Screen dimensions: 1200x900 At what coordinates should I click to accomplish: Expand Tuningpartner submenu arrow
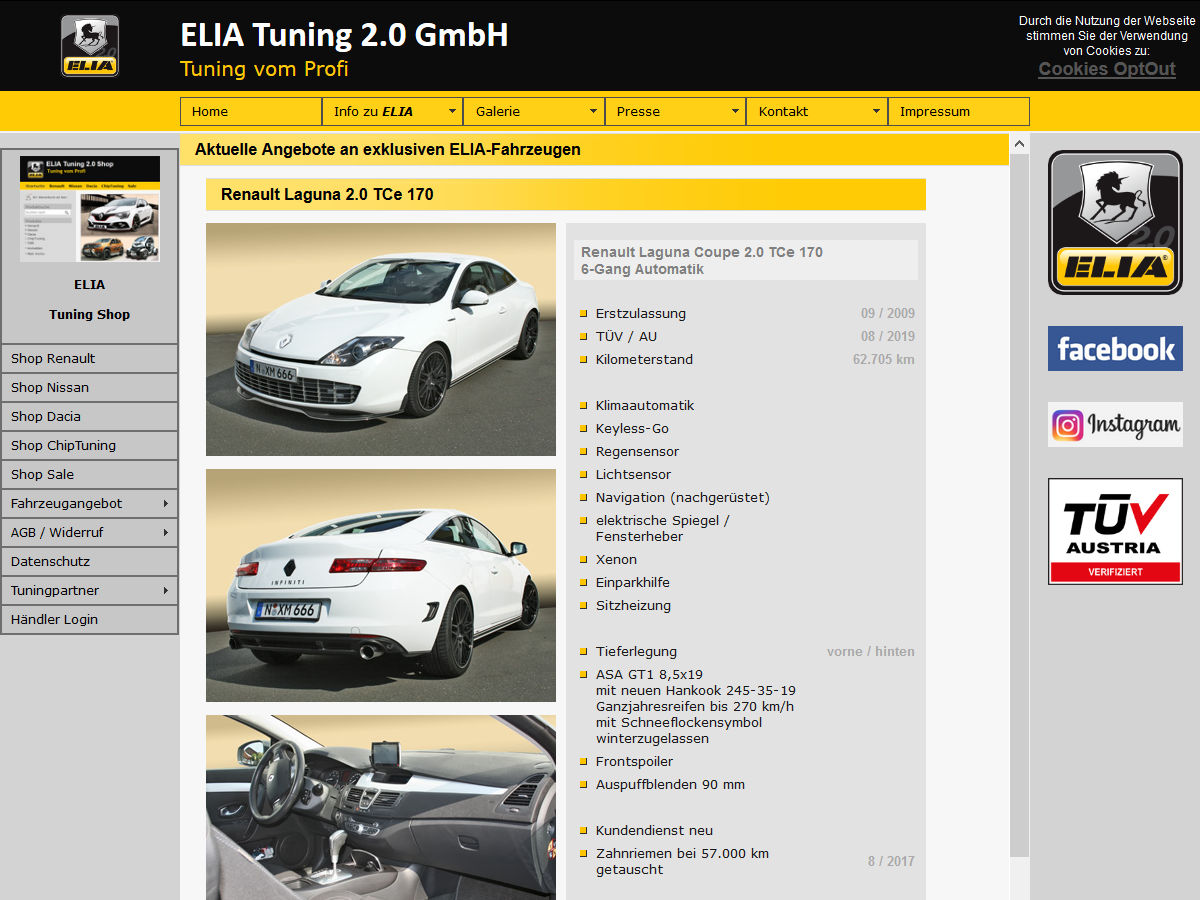coord(165,591)
